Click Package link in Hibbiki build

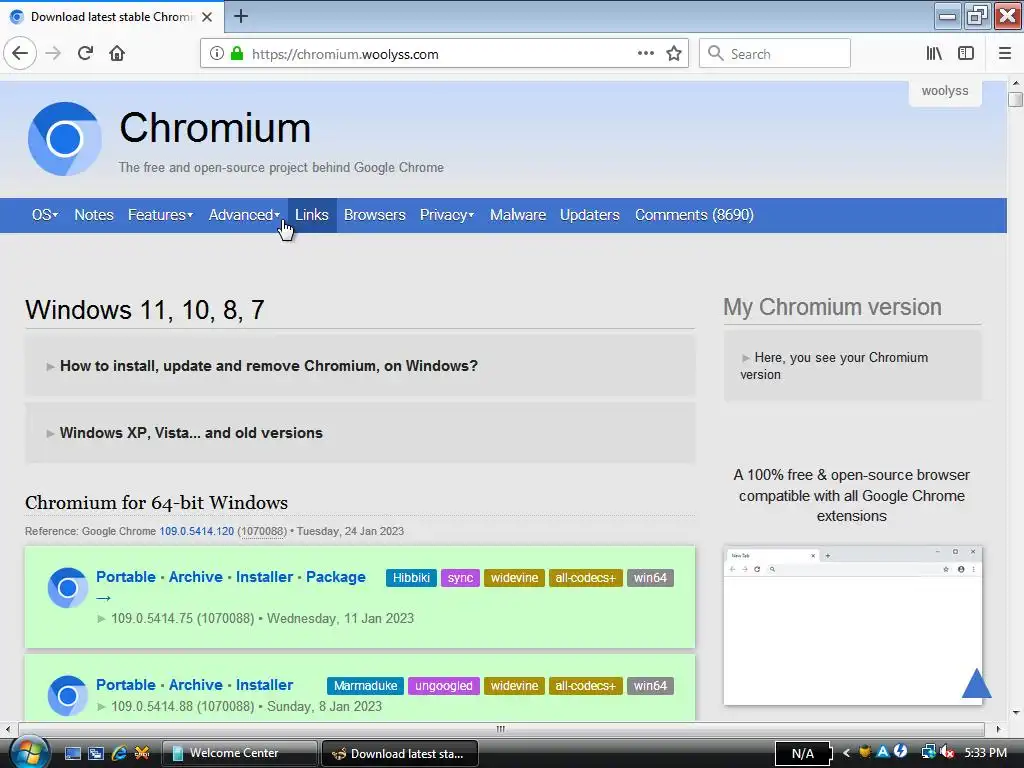[336, 577]
